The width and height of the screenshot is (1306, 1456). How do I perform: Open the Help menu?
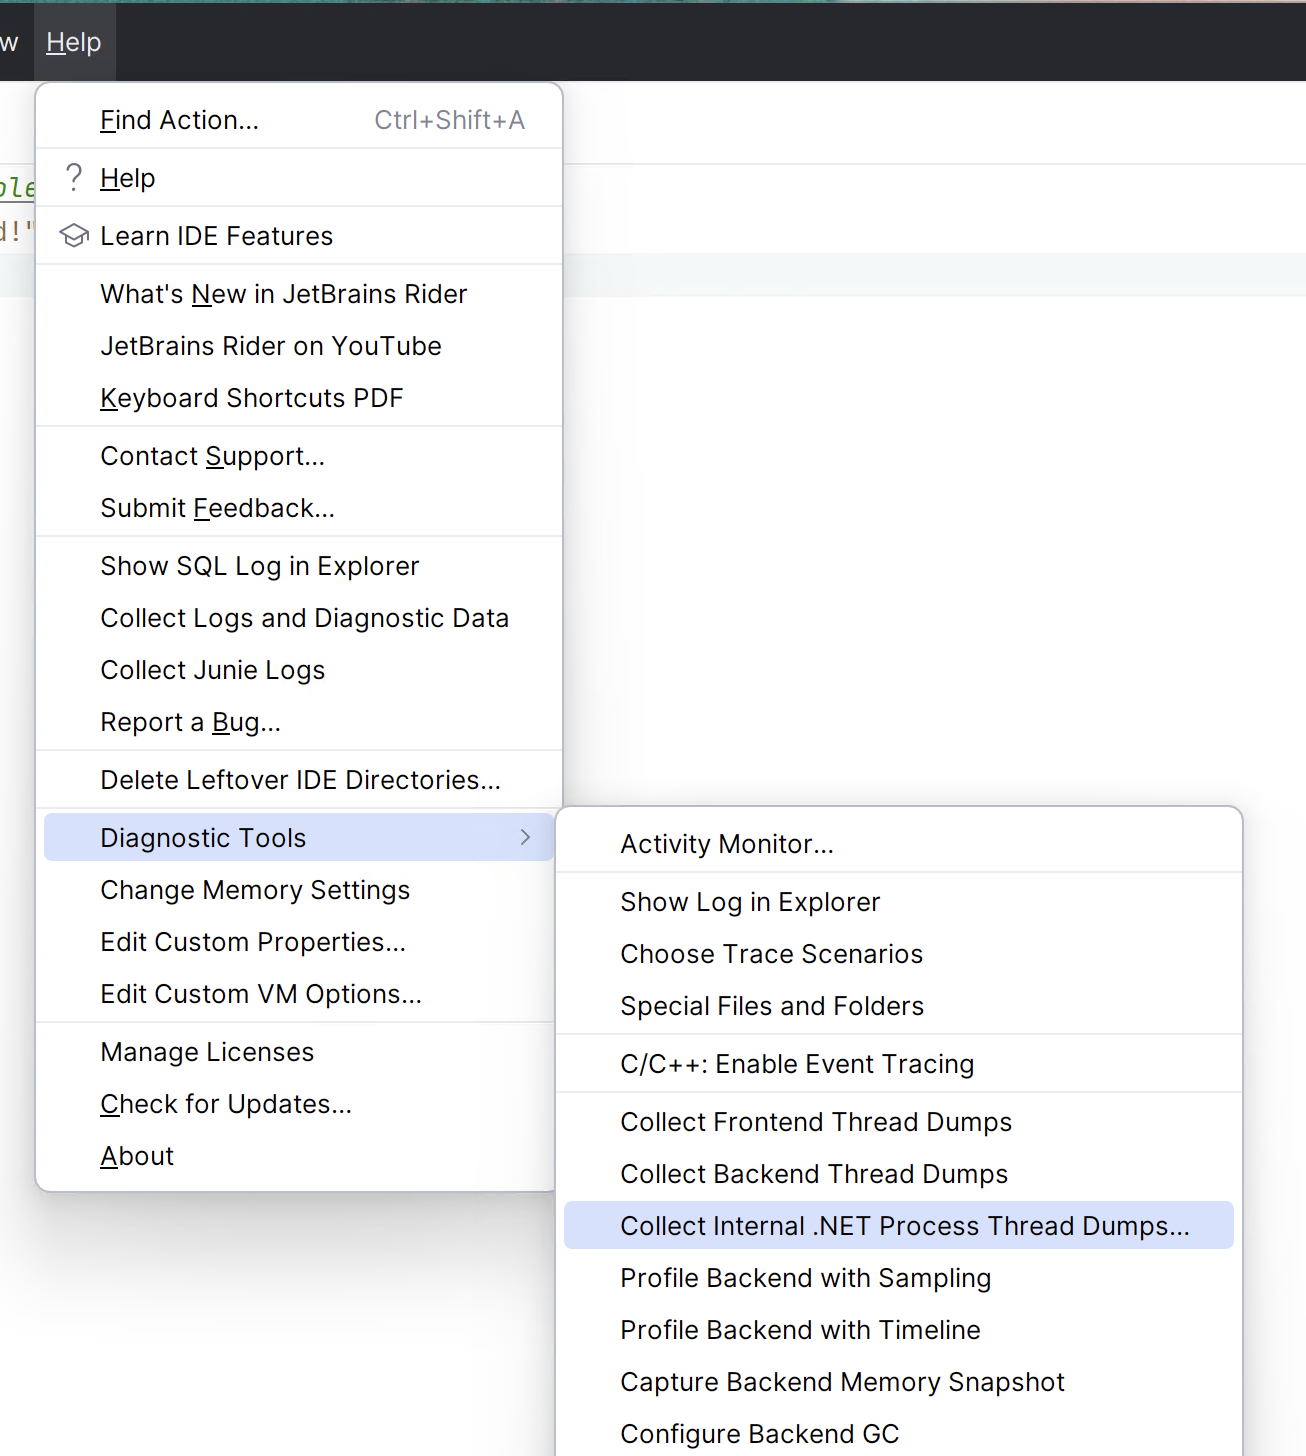[x=73, y=42]
